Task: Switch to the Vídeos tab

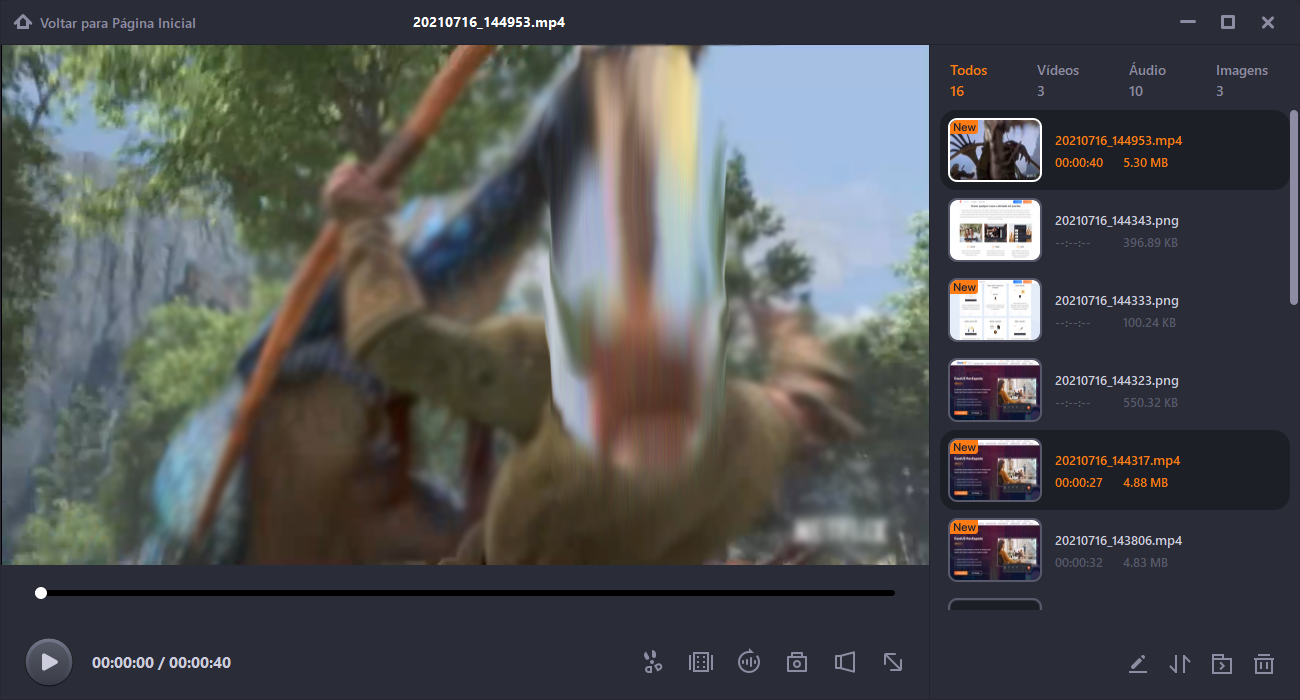Action: (1058, 80)
